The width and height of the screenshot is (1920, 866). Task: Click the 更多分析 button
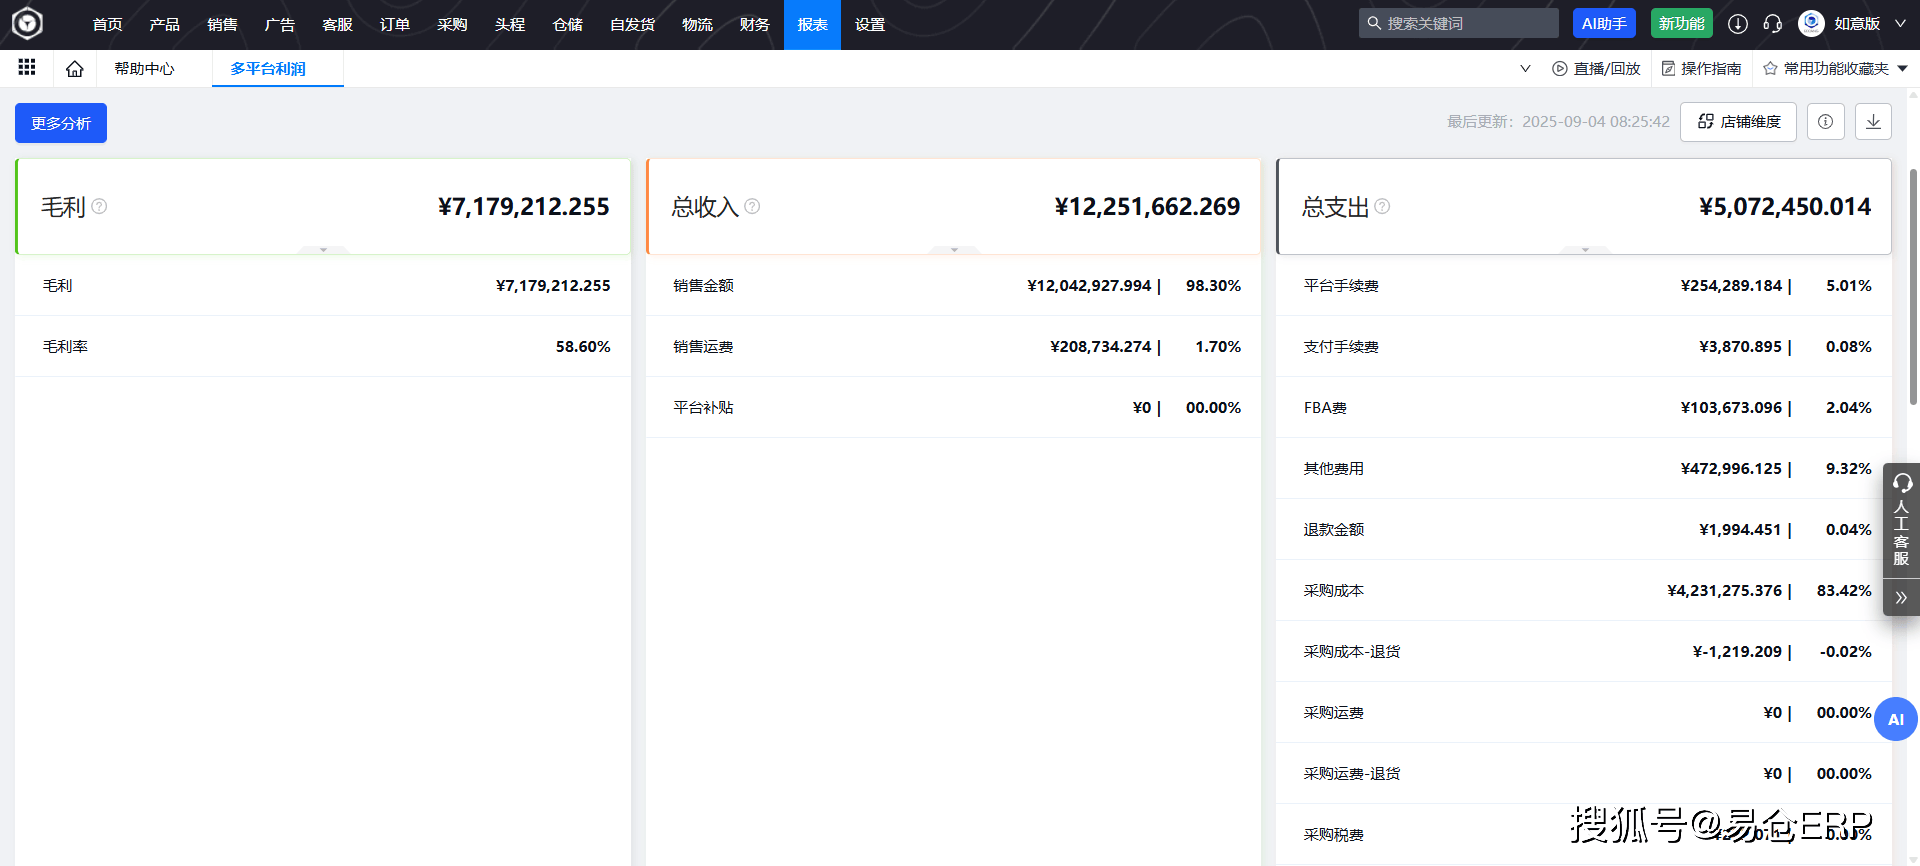coord(61,123)
